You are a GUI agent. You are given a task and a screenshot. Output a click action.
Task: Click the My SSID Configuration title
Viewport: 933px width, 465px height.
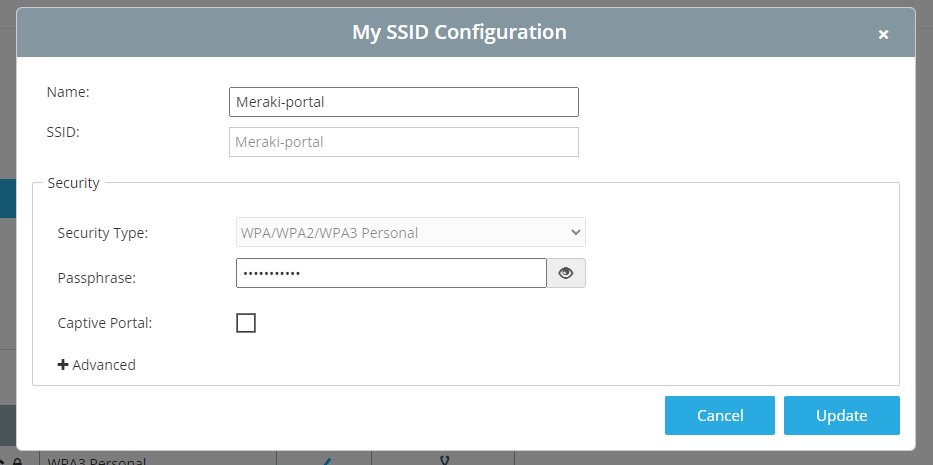tap(459, 32)
